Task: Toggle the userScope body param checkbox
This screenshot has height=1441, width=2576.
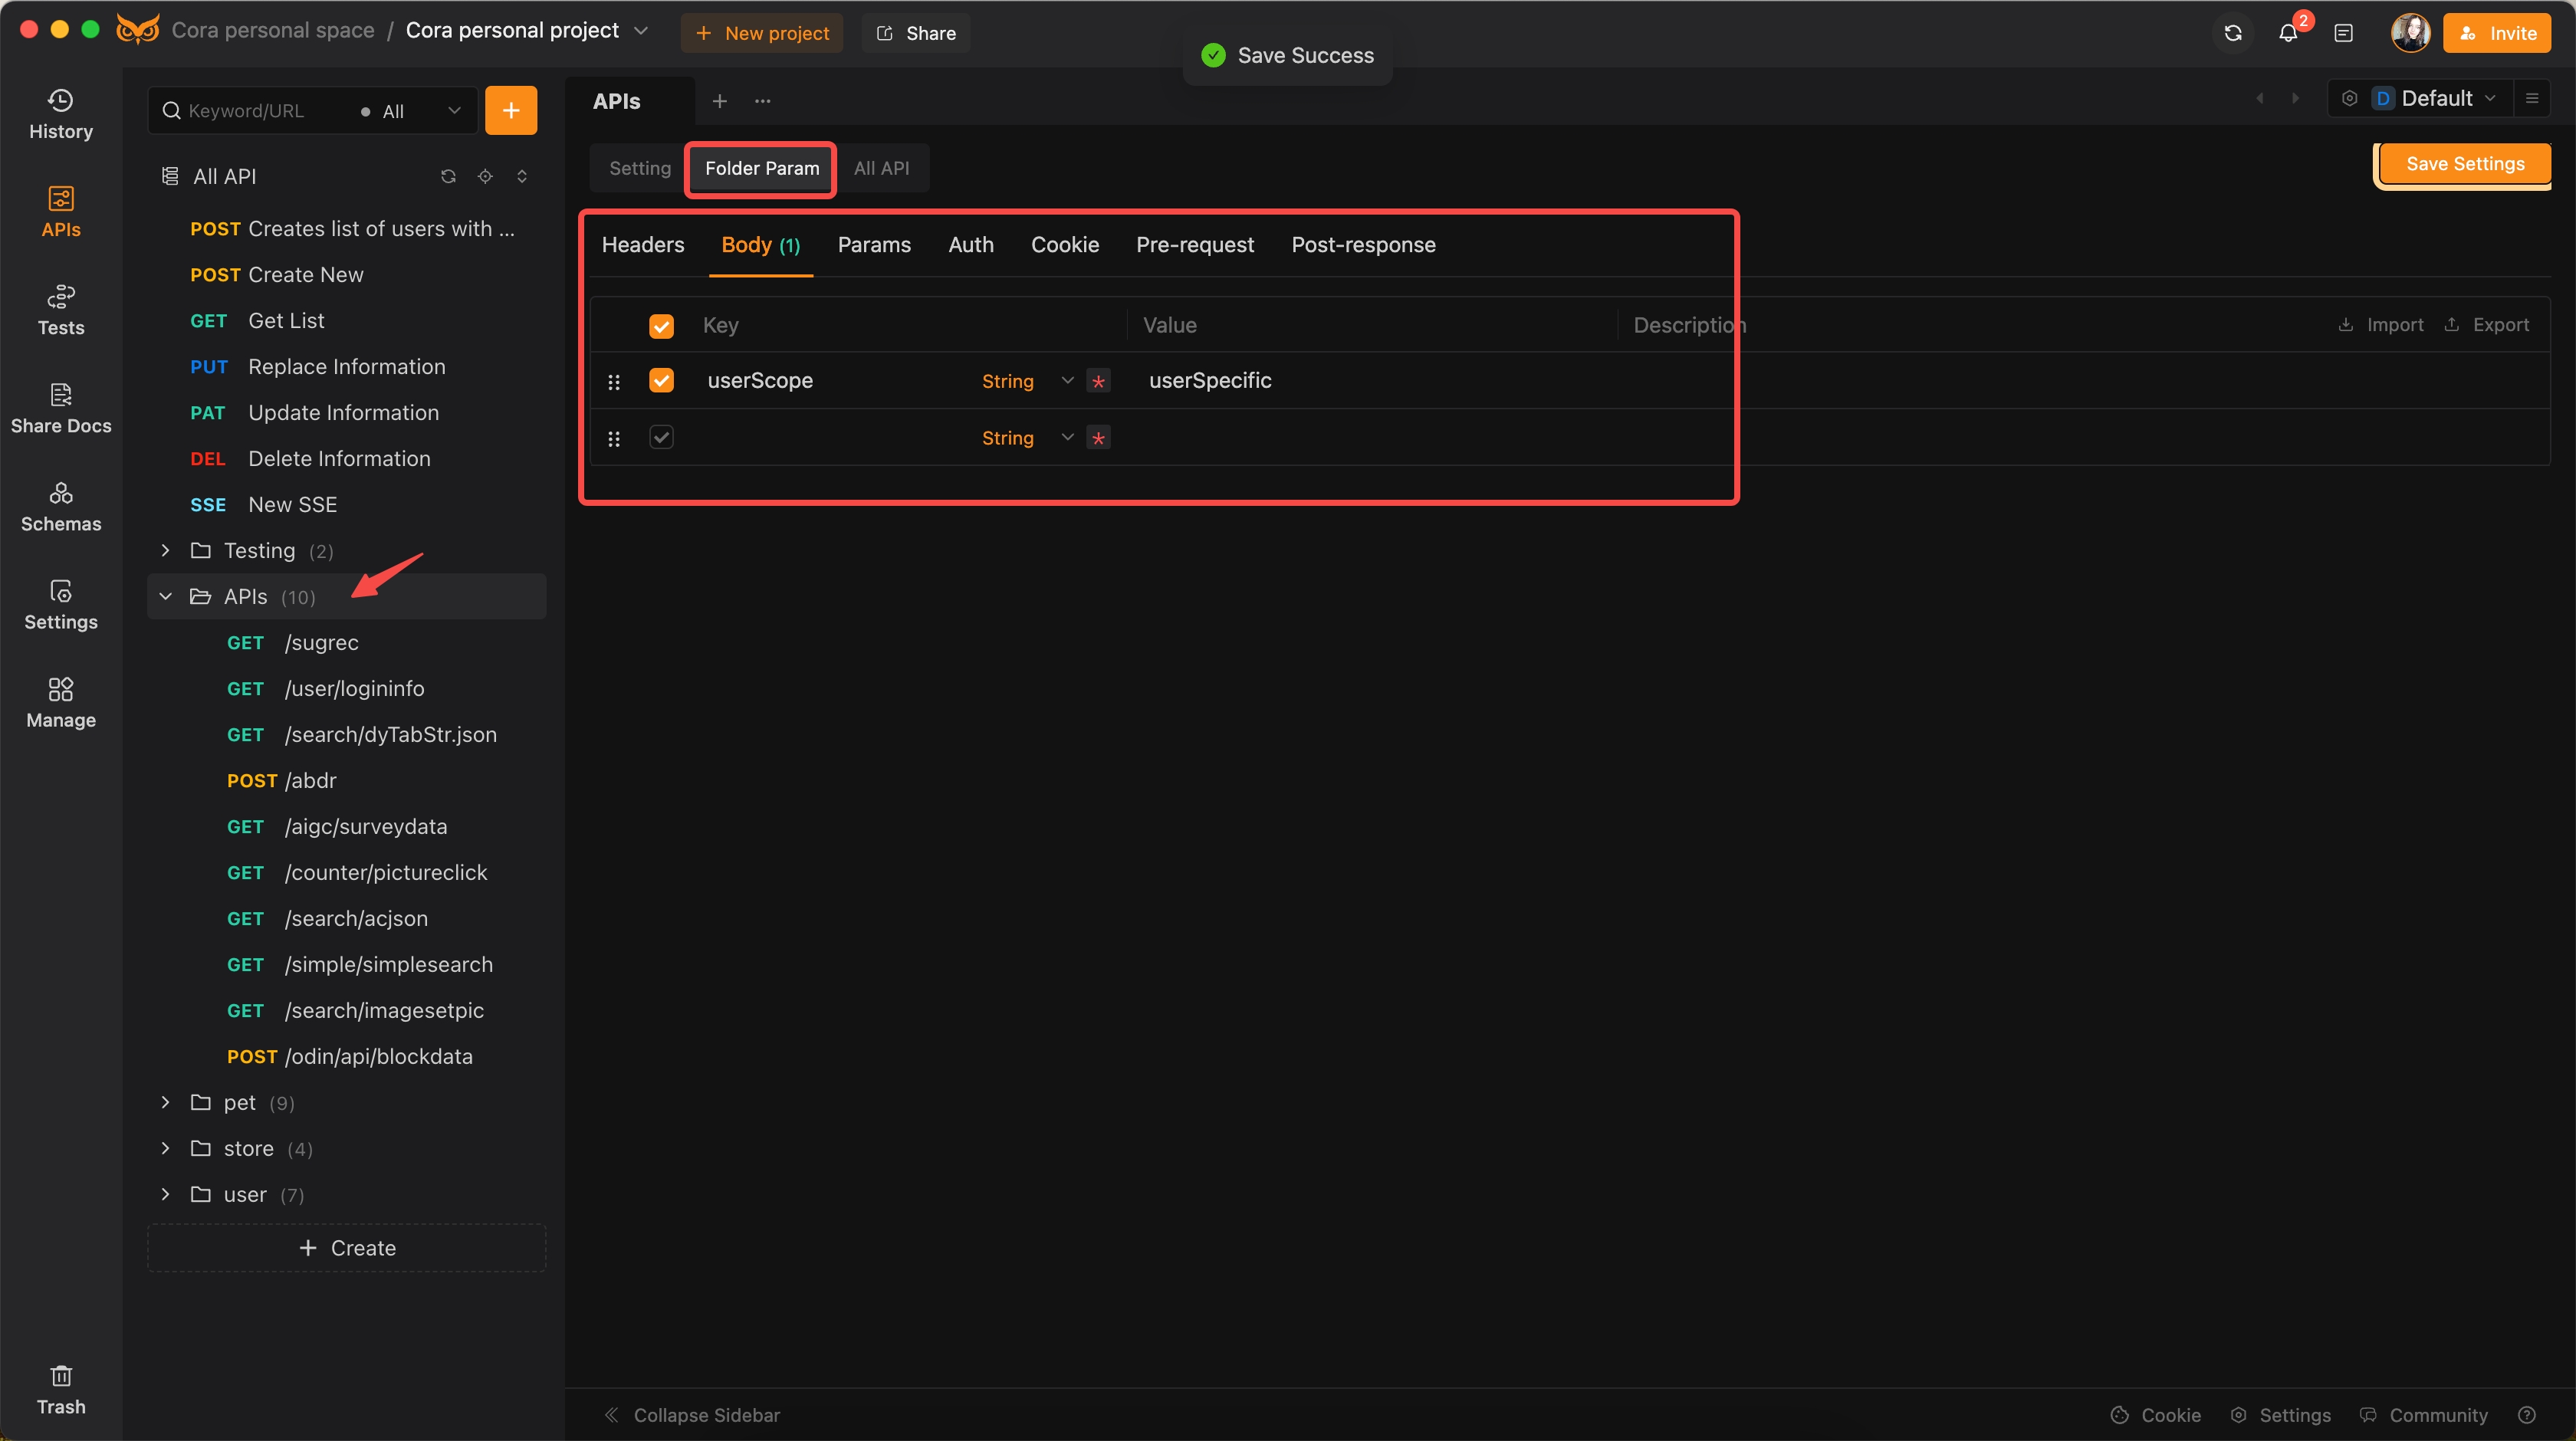Action: click(663, 380)
